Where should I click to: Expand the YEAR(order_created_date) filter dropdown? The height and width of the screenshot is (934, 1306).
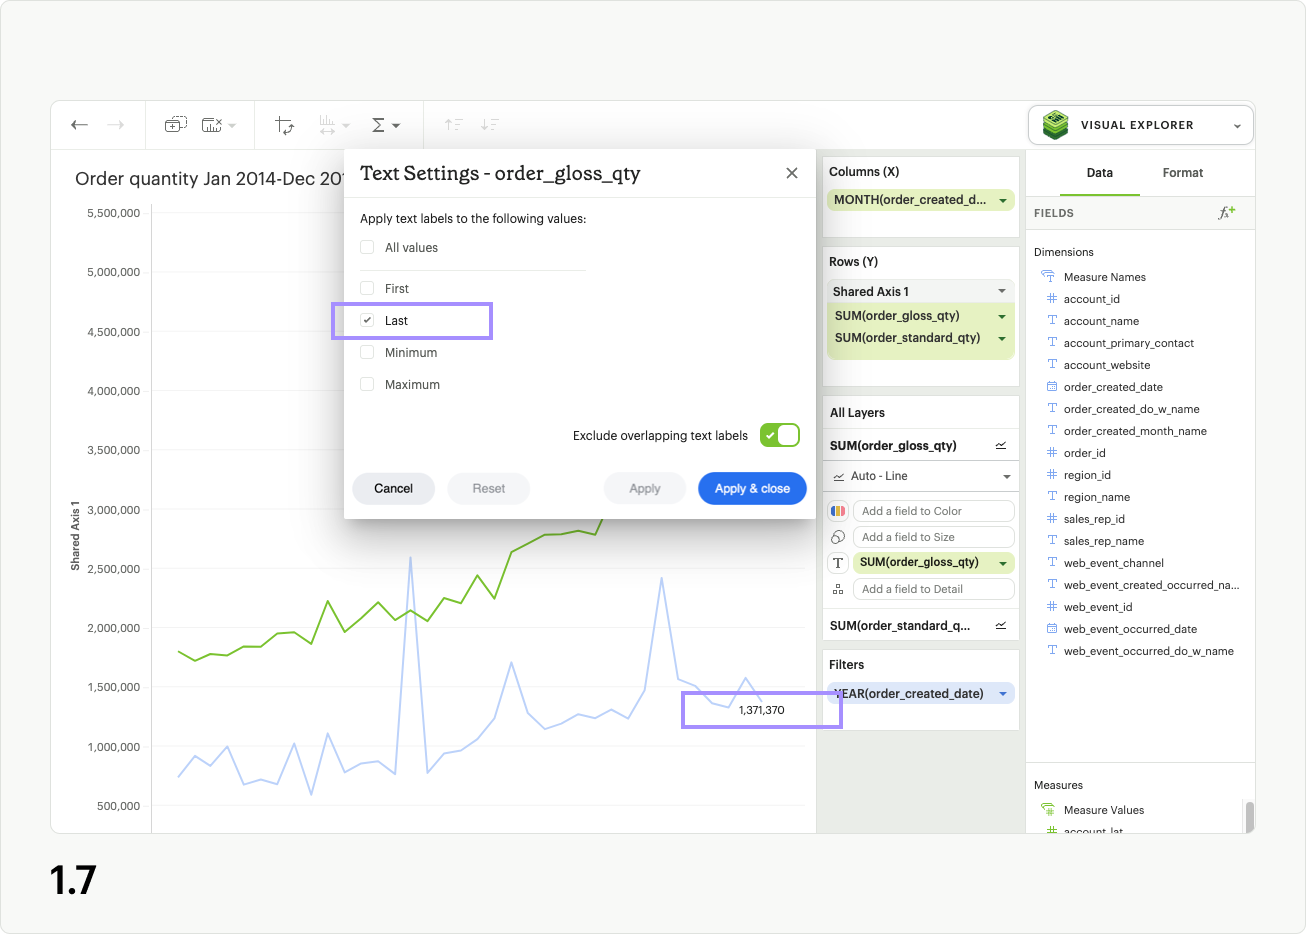click(x=1002, y=693)
